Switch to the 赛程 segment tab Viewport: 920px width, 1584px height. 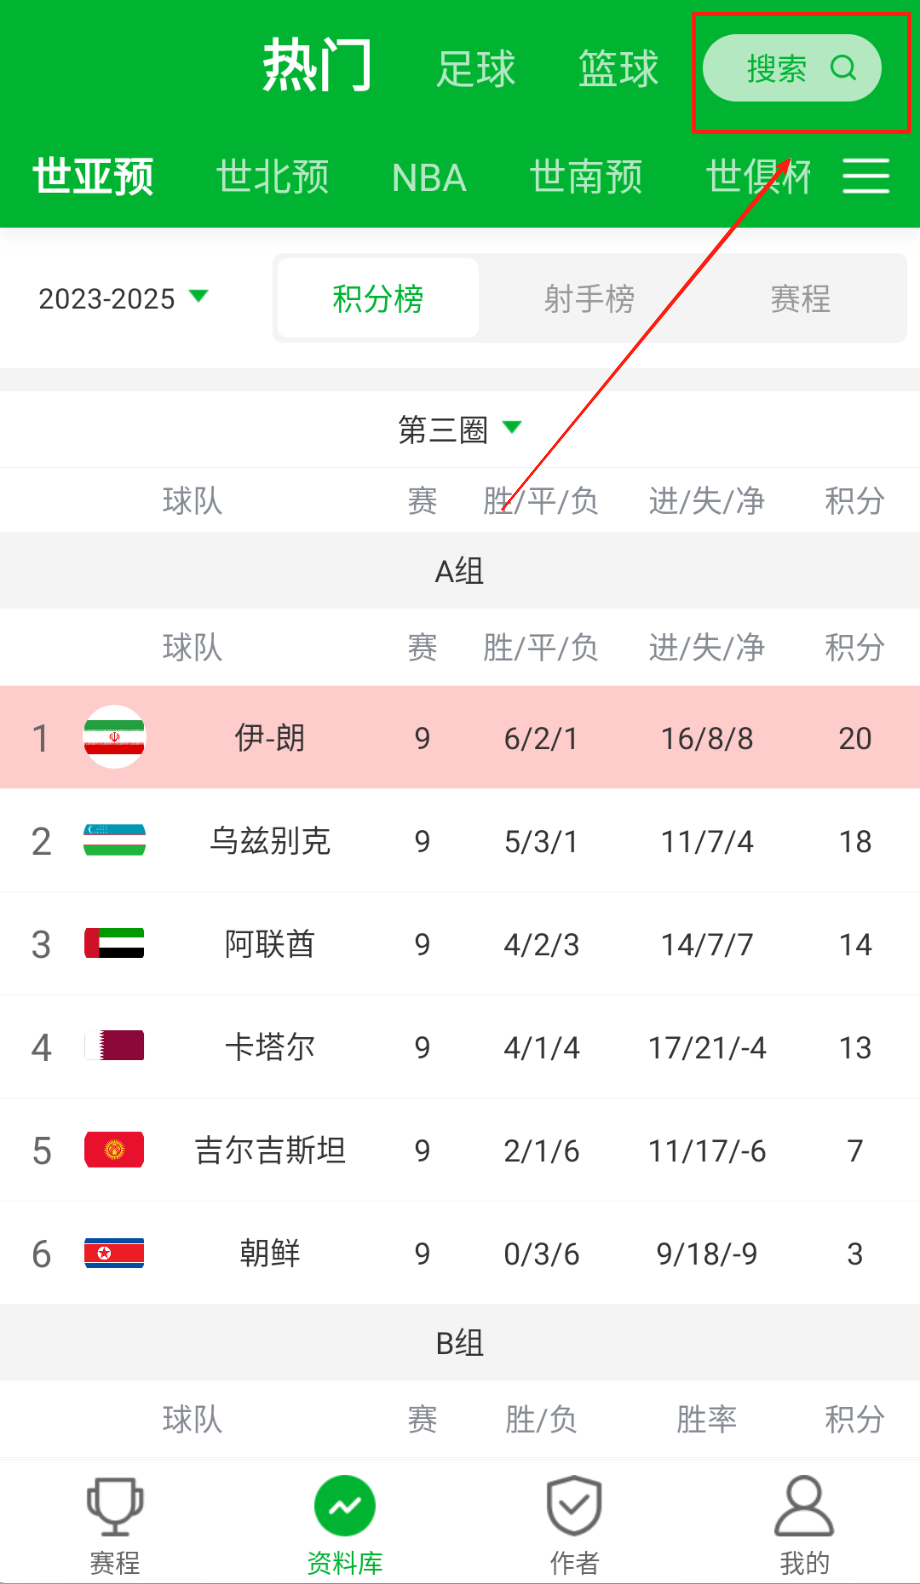pyautogui.click(x=800, y=298)
